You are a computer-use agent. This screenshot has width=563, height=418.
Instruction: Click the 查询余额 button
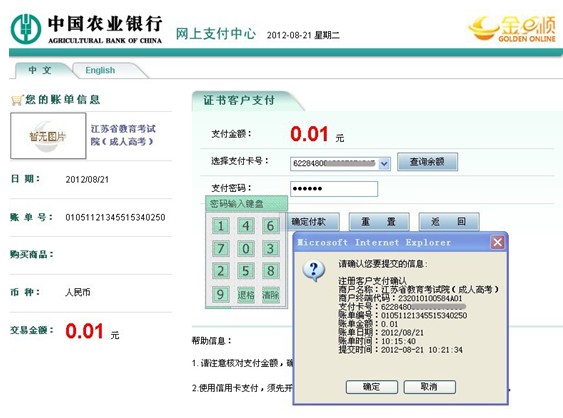tap(427, 162)
